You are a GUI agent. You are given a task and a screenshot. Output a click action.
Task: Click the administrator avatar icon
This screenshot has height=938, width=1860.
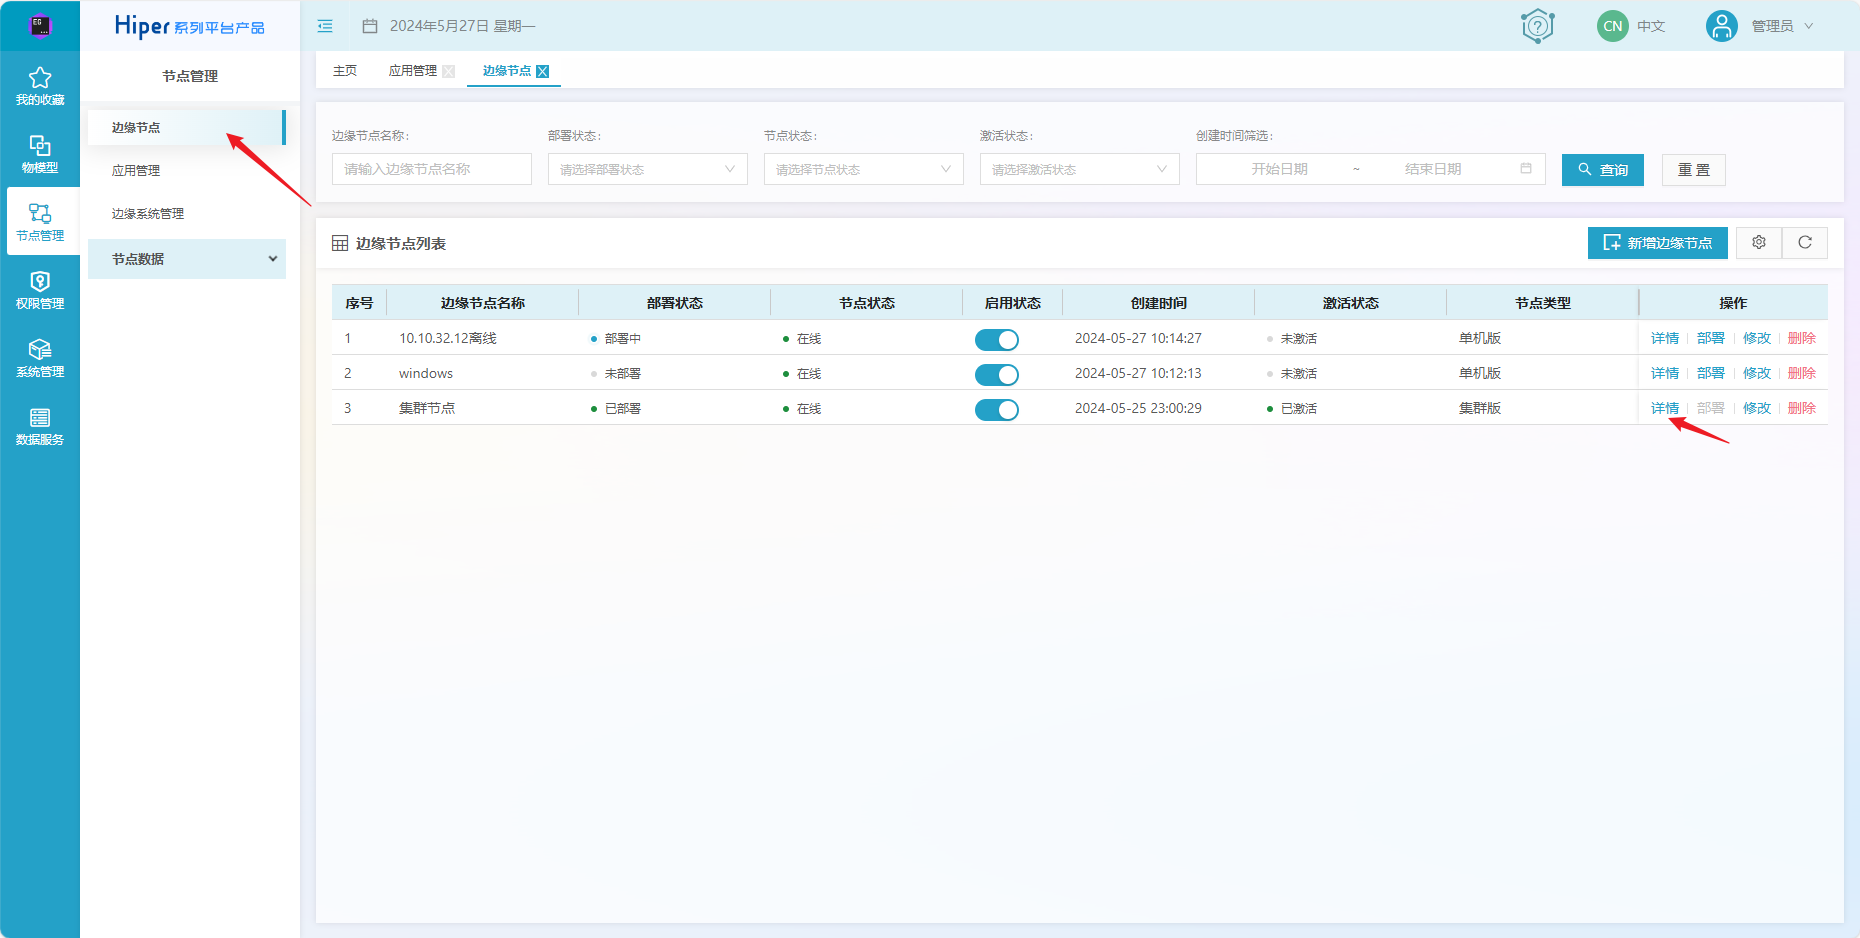point(1721,26)
